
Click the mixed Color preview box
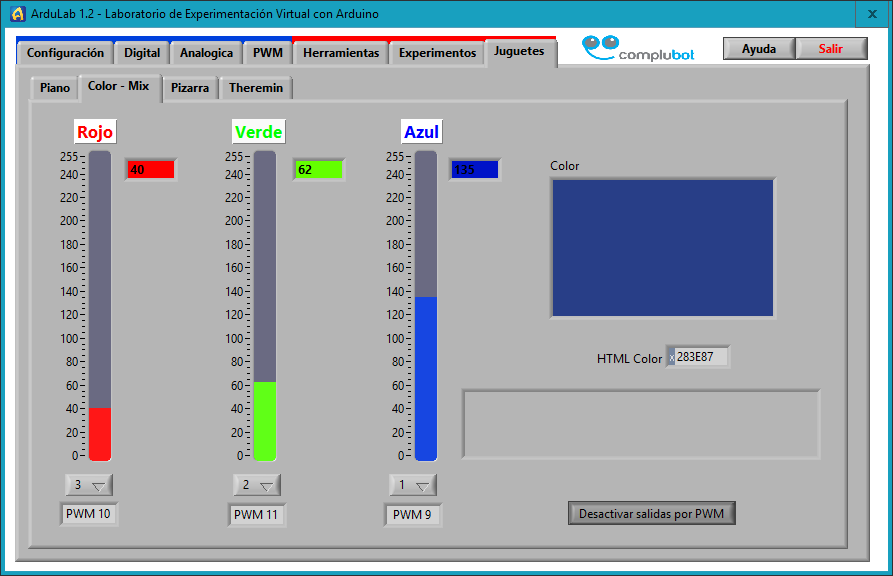(662, 248)
